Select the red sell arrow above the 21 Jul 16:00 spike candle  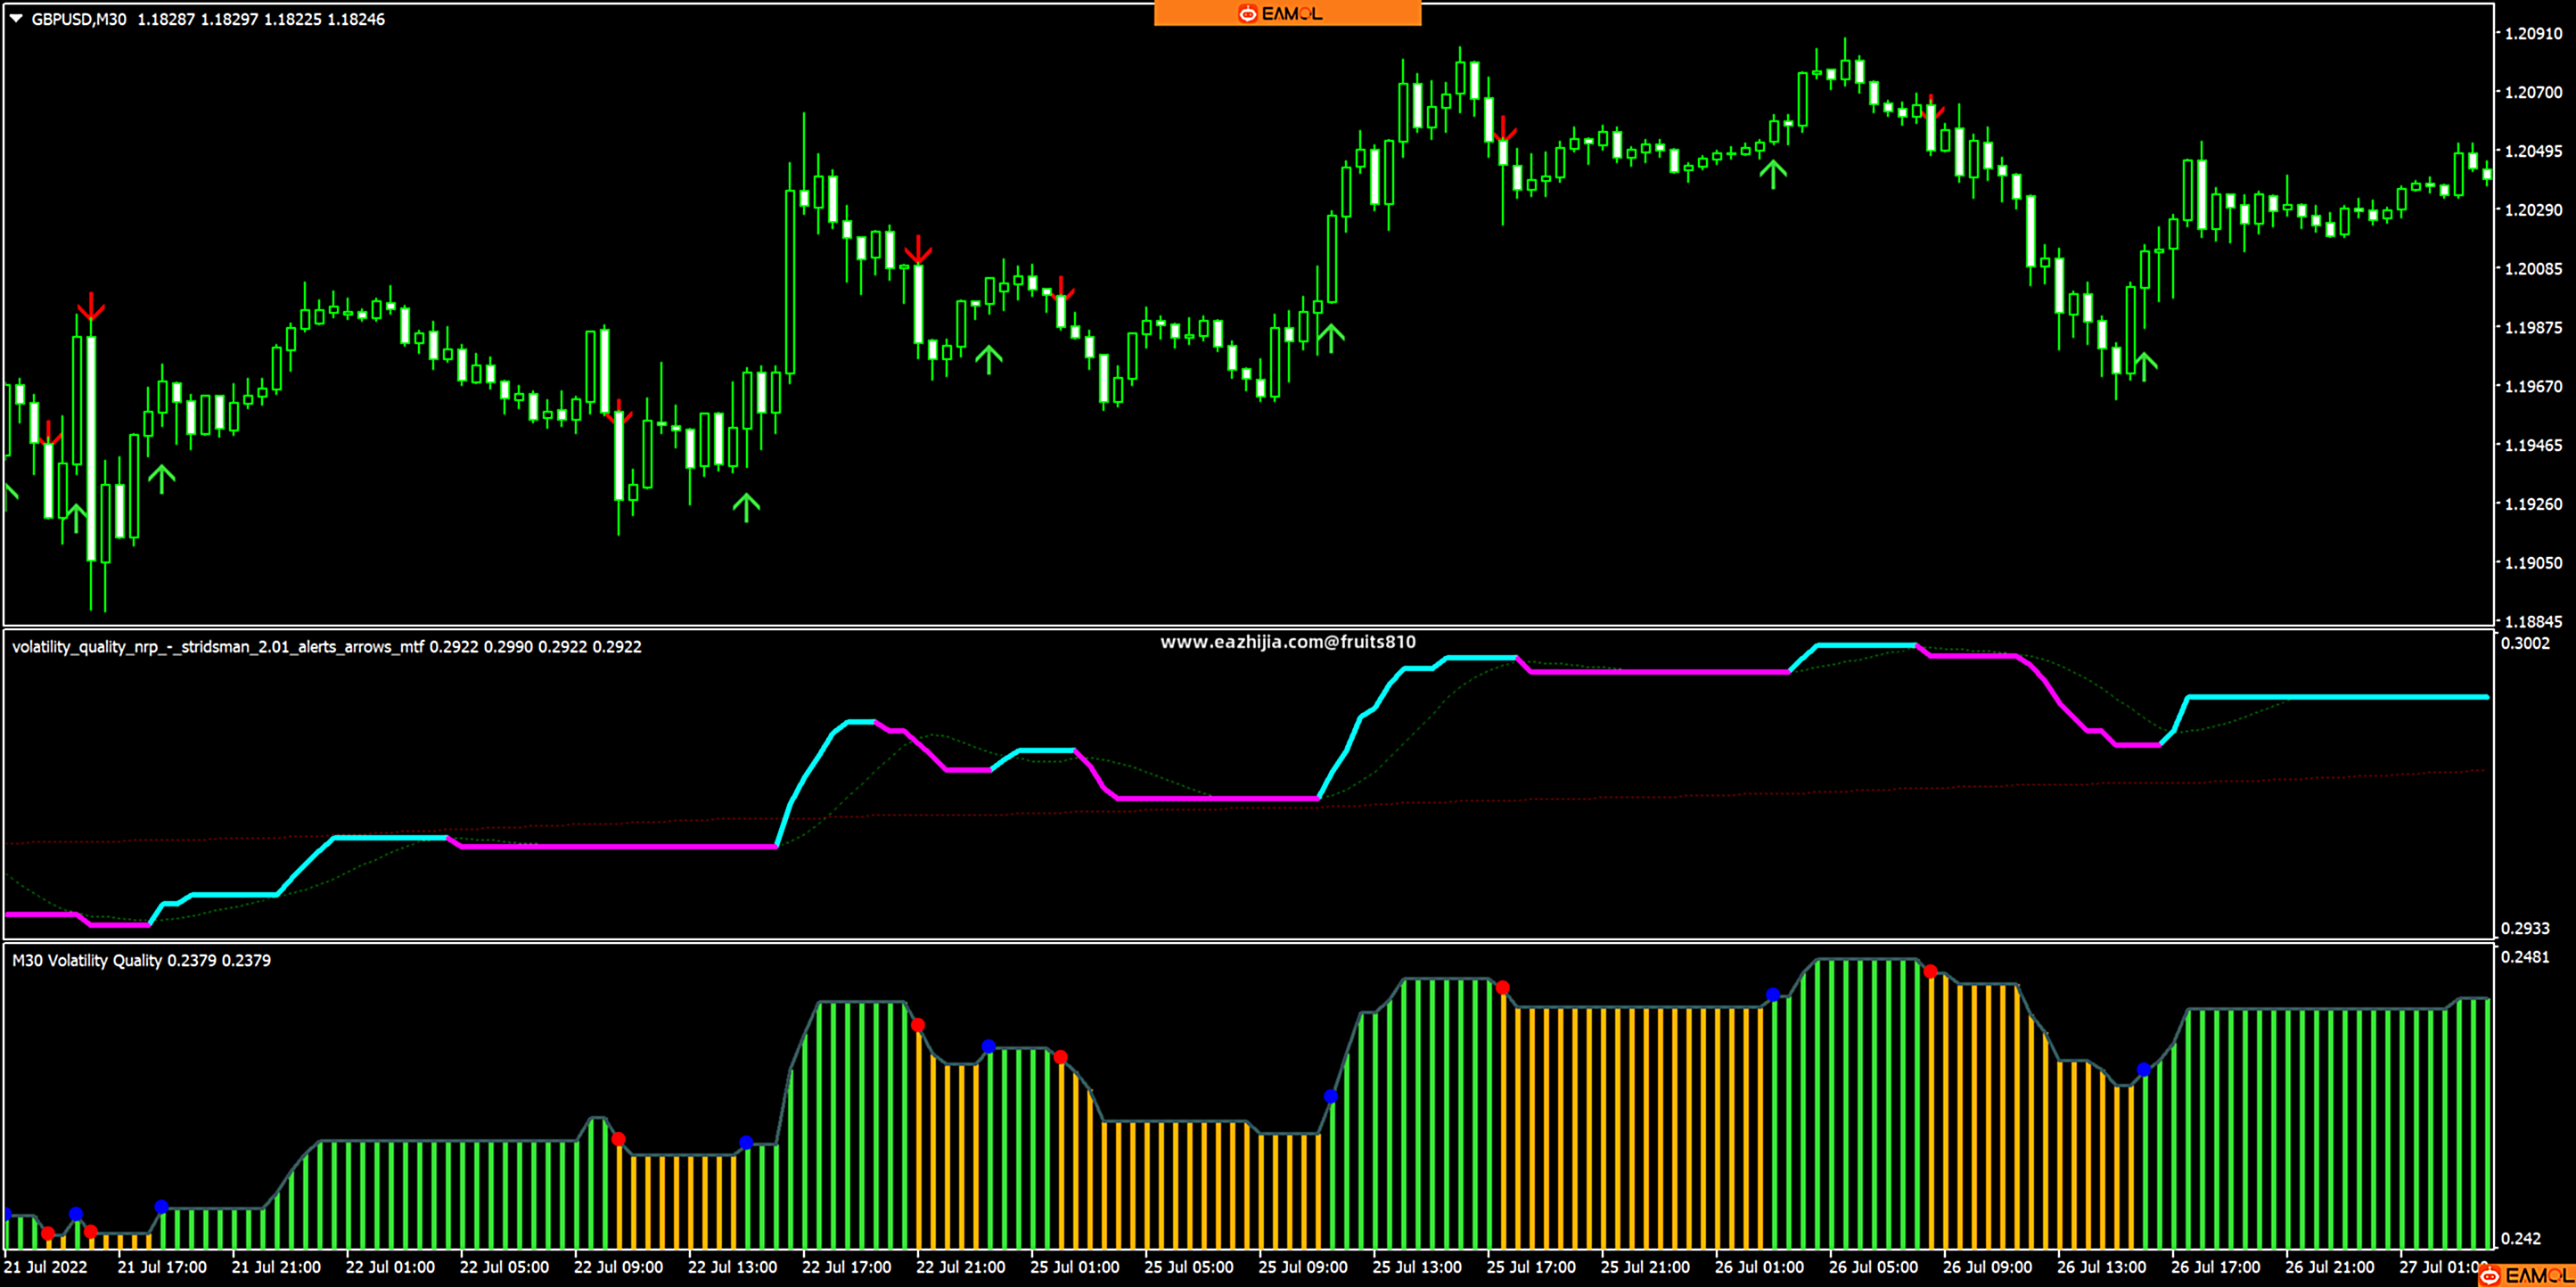coord(91,306)
